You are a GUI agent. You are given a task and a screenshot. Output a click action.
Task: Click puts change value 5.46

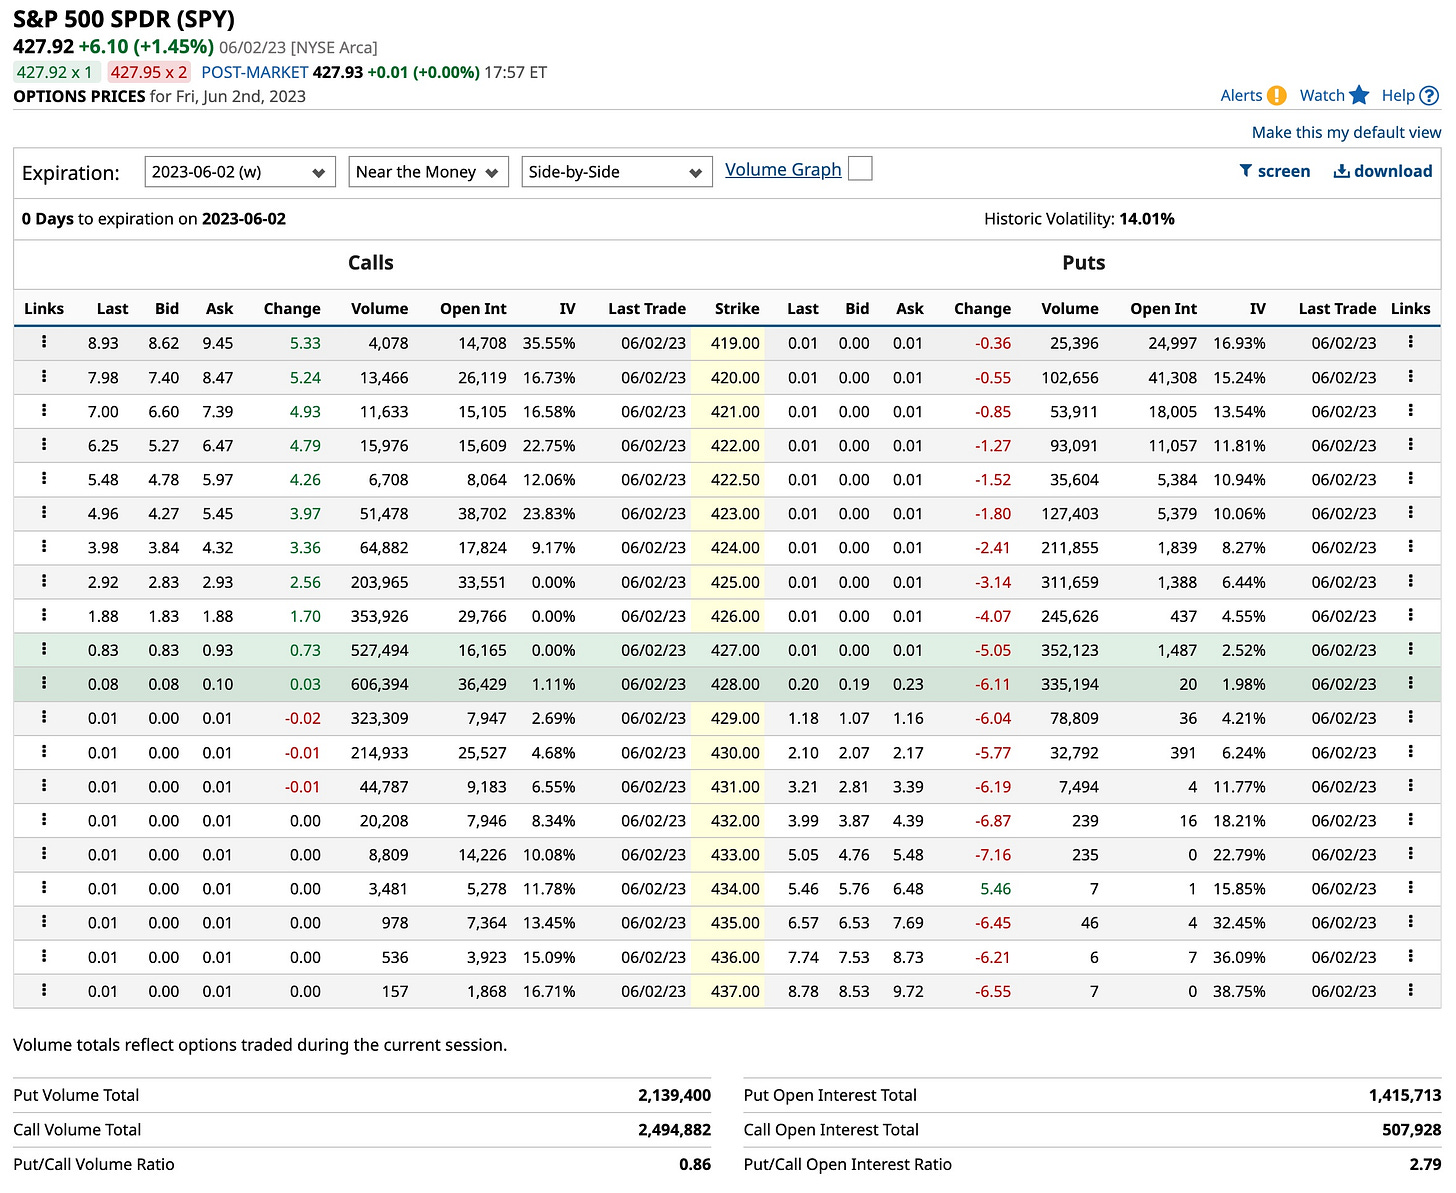point(996,889)
